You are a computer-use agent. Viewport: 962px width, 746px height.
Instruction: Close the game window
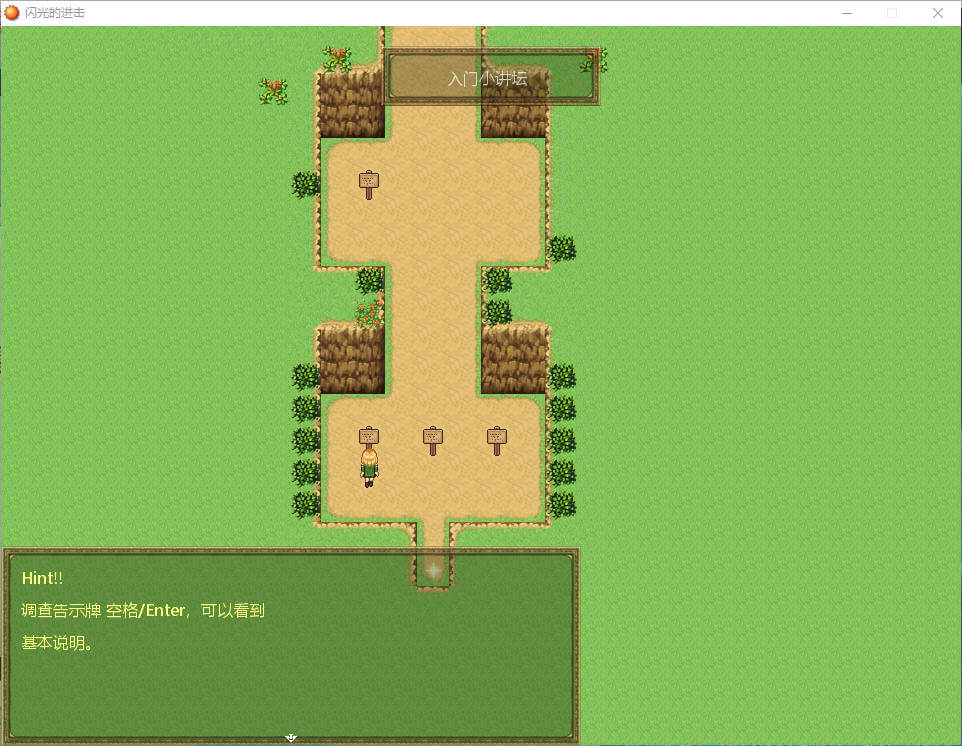coord(938,13)
